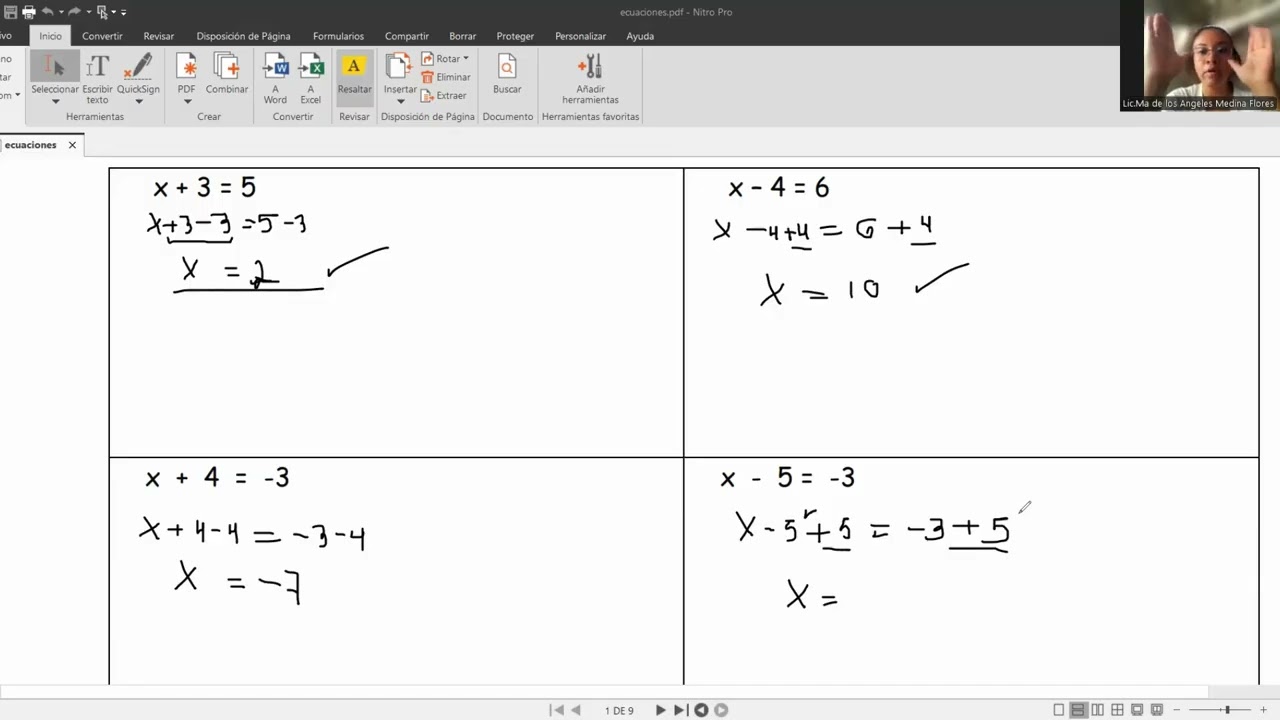Switch to facing pages view
1280x720 pixels.
coord(1098,710)
